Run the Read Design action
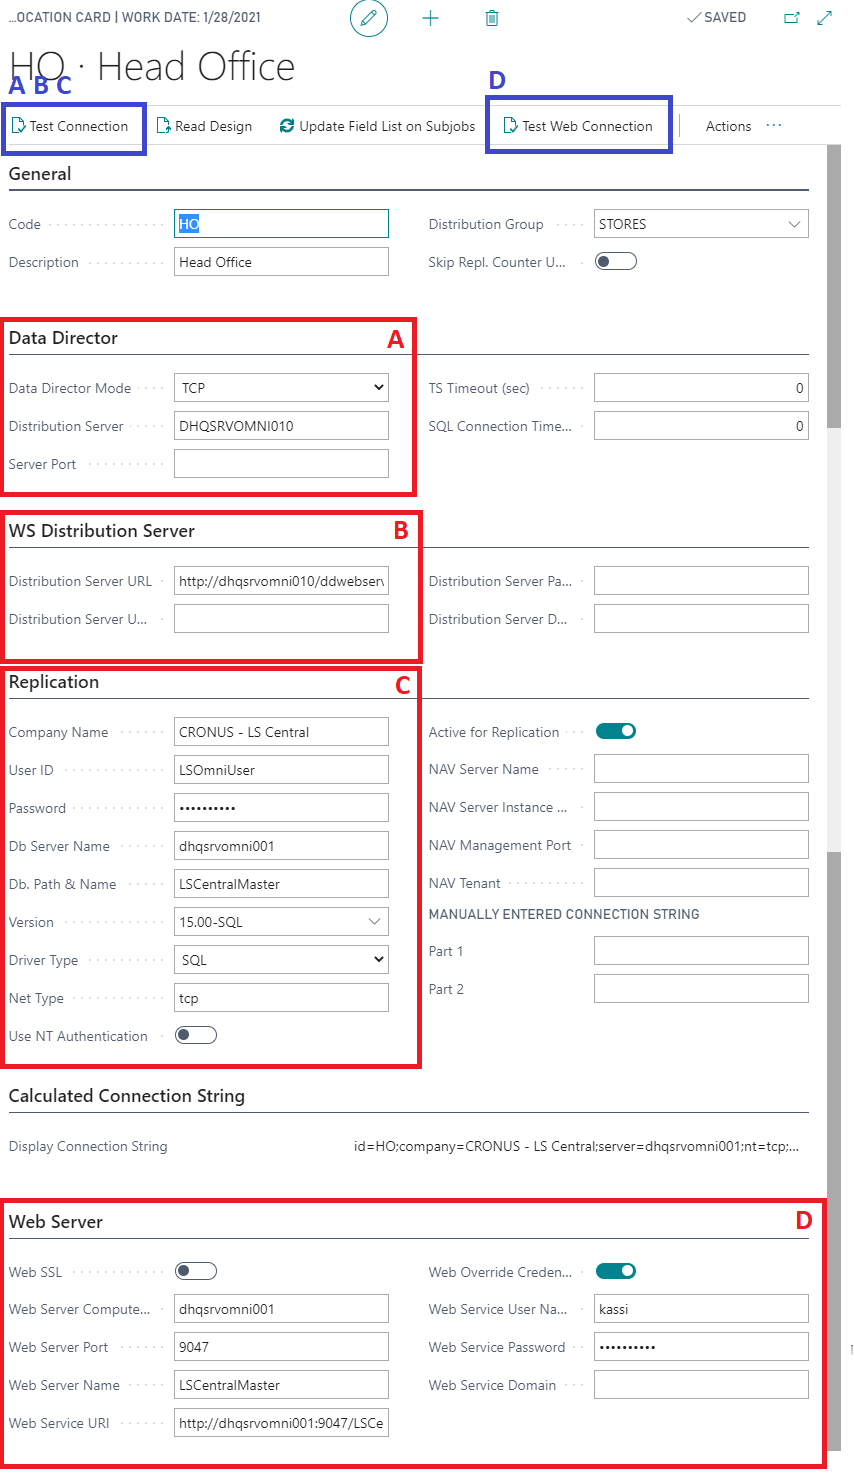Image resolution: width=854 pixels, height=1478 pixels. (x=204, y=126)
